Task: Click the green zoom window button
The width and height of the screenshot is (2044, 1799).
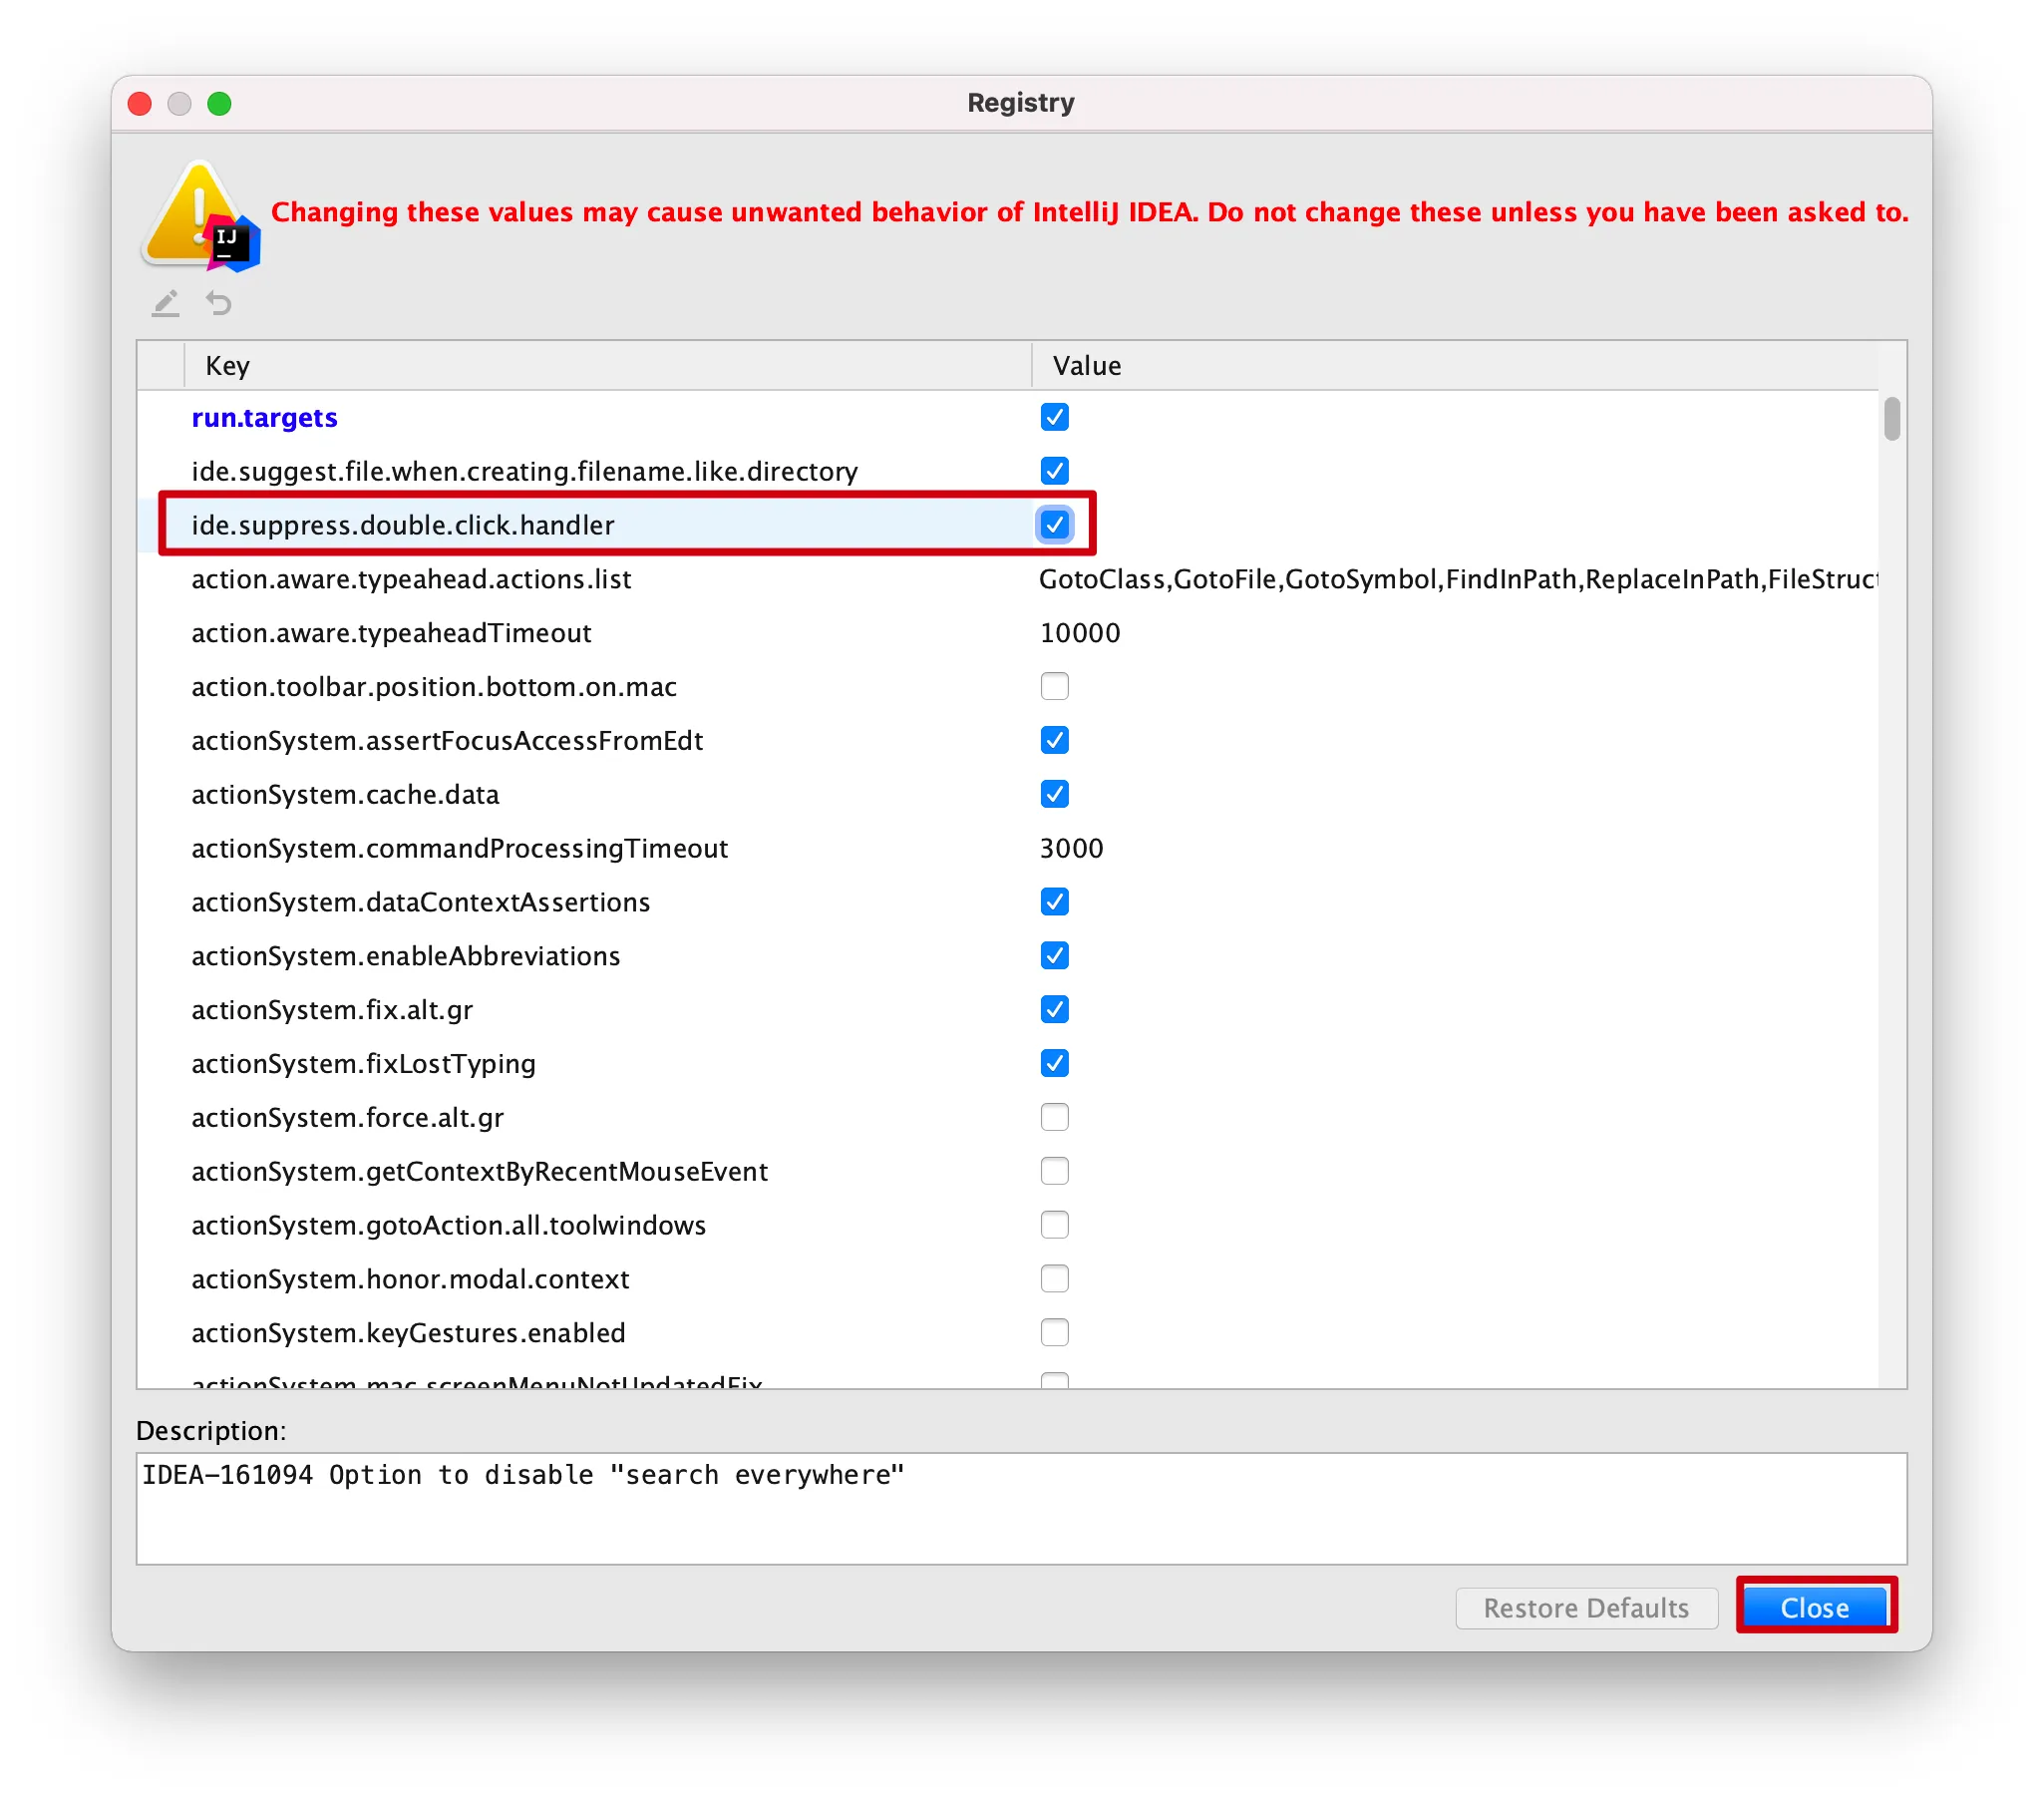Action: pos(219,104)
